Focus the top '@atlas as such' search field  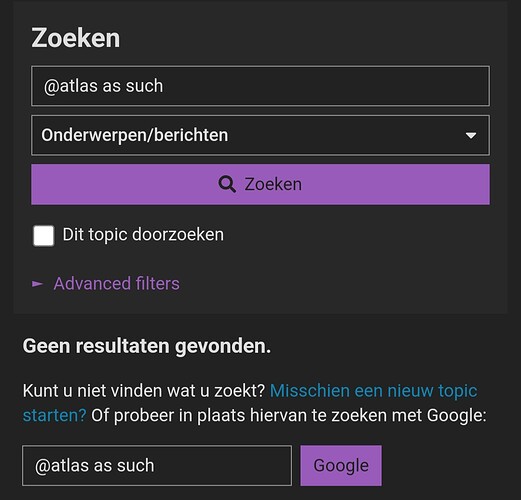point(260,86)
